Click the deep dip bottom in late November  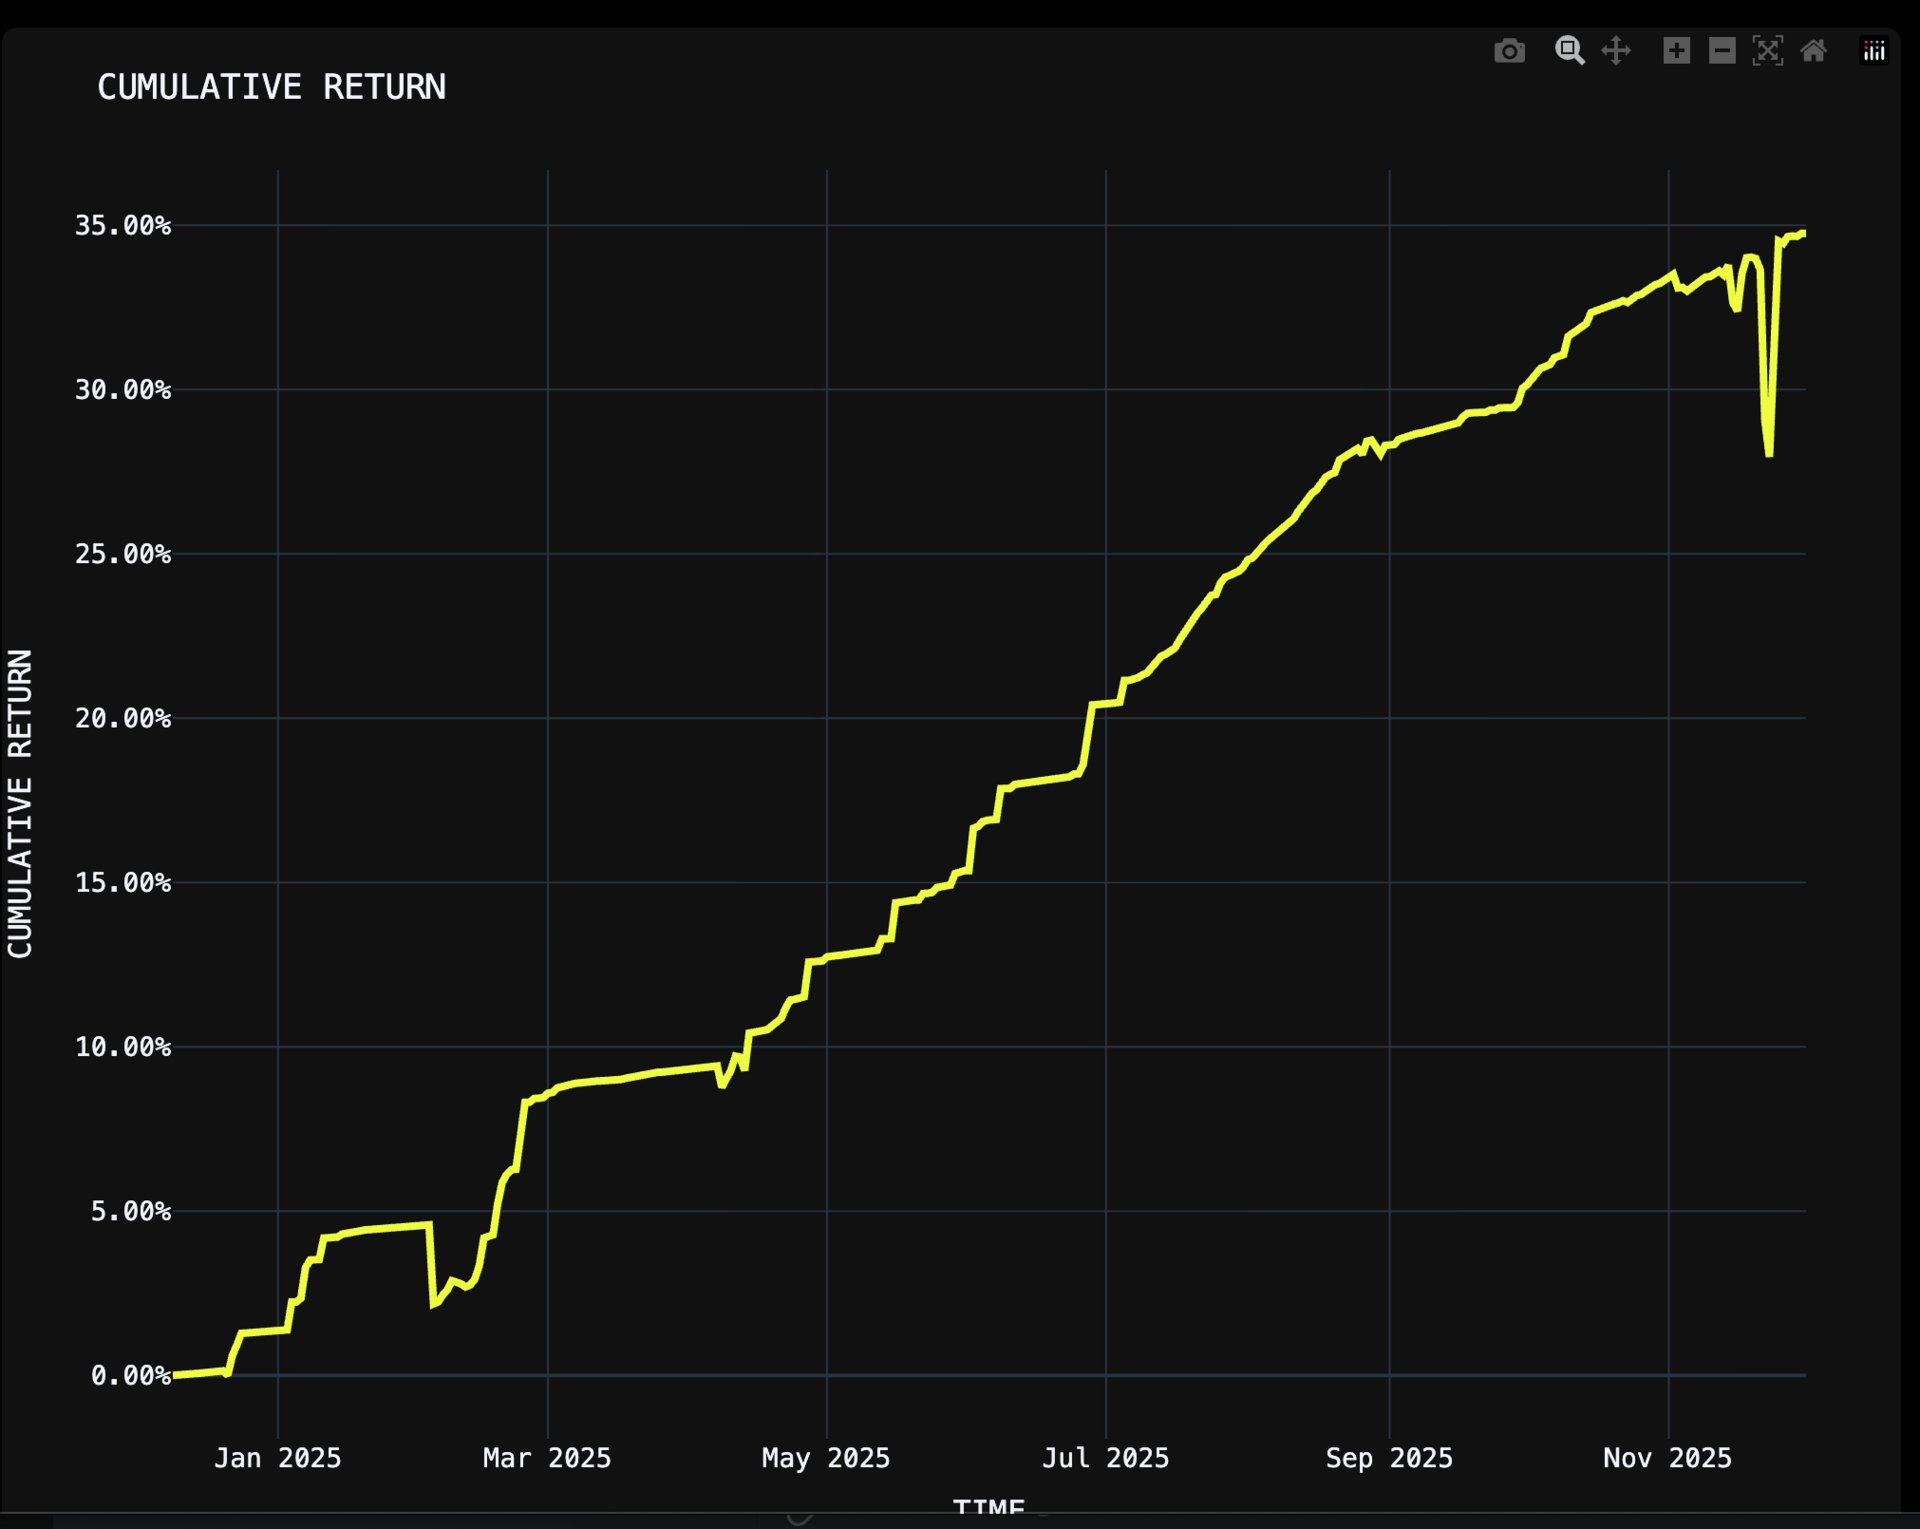1769,452
